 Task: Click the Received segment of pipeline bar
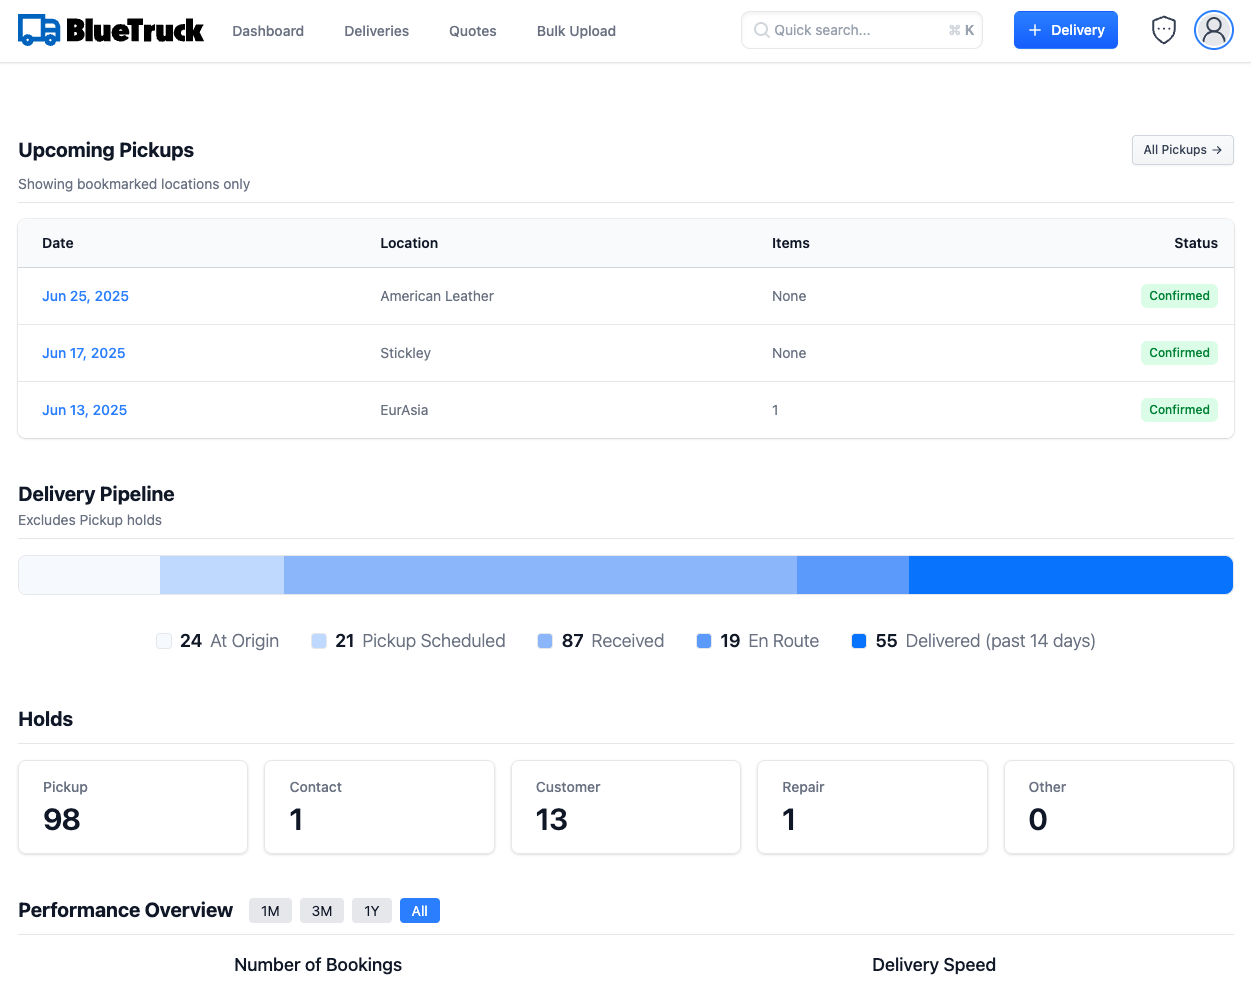pyautogui.click(x=540, y=575)
